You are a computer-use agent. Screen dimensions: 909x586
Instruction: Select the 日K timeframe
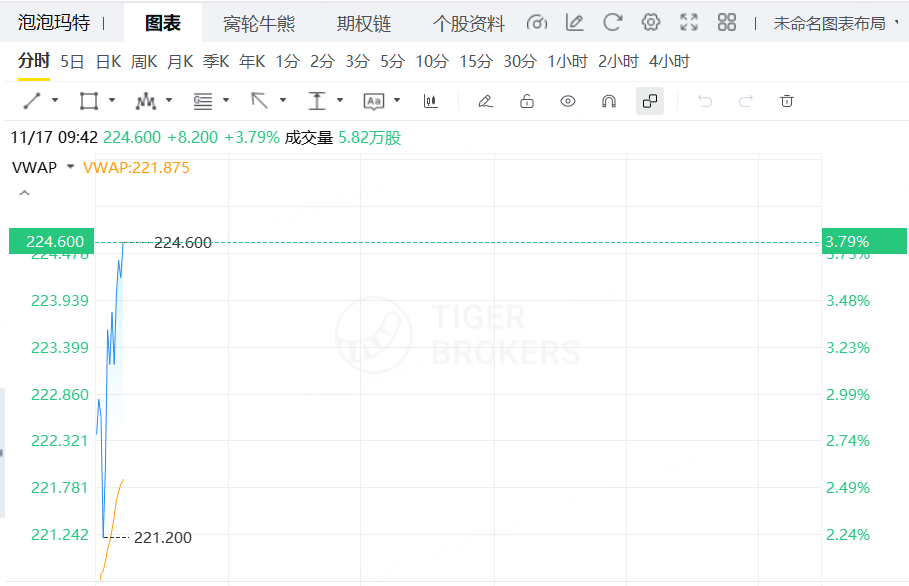click(108, 61)
